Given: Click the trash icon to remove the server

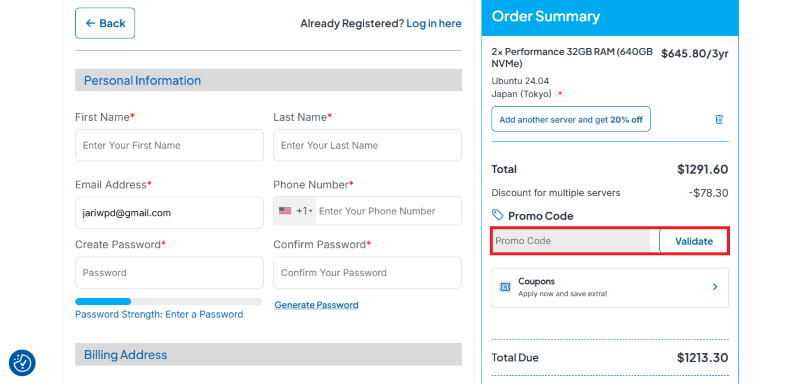Looking at the screenshot, I should click(719, 119).
